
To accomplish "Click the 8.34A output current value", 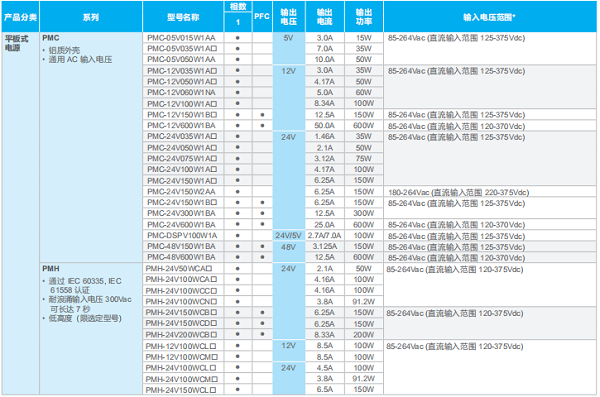I will point(324,103).
